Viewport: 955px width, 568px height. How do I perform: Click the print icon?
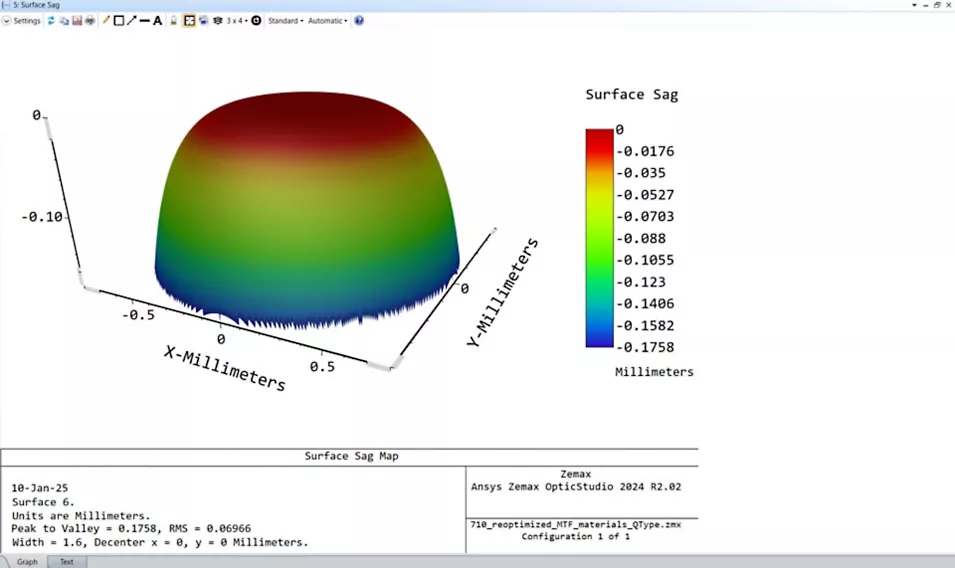coord(90,21)
